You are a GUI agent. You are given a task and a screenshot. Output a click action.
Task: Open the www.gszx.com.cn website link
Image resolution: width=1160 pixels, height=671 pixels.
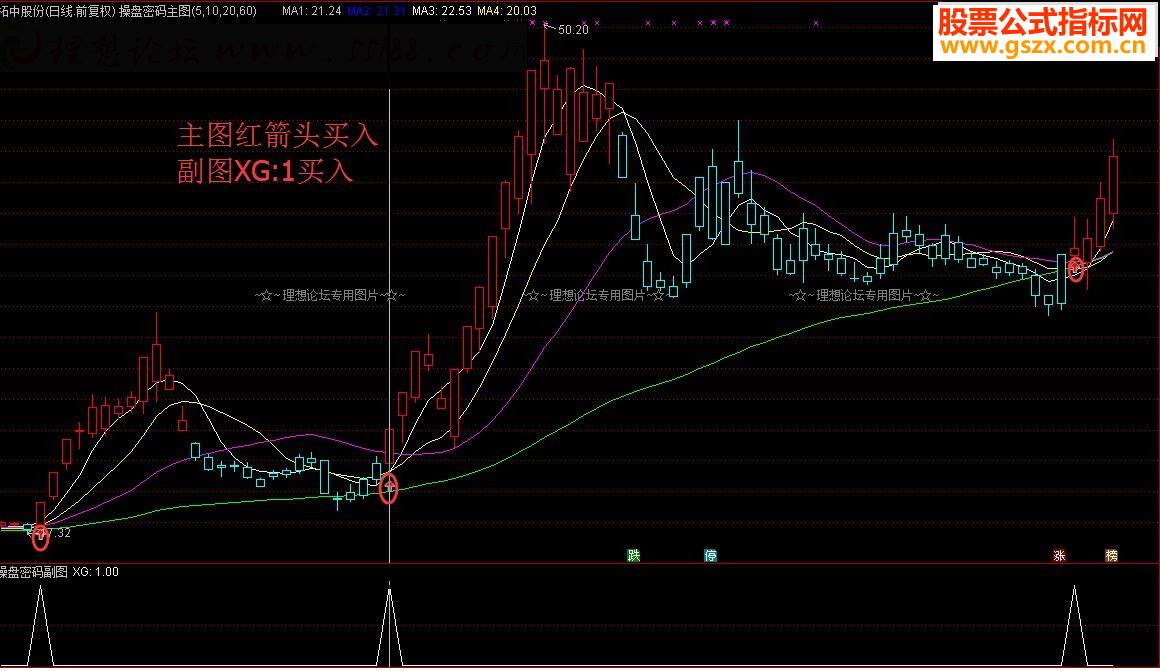pyautogui.click(x=1043, y=47)
